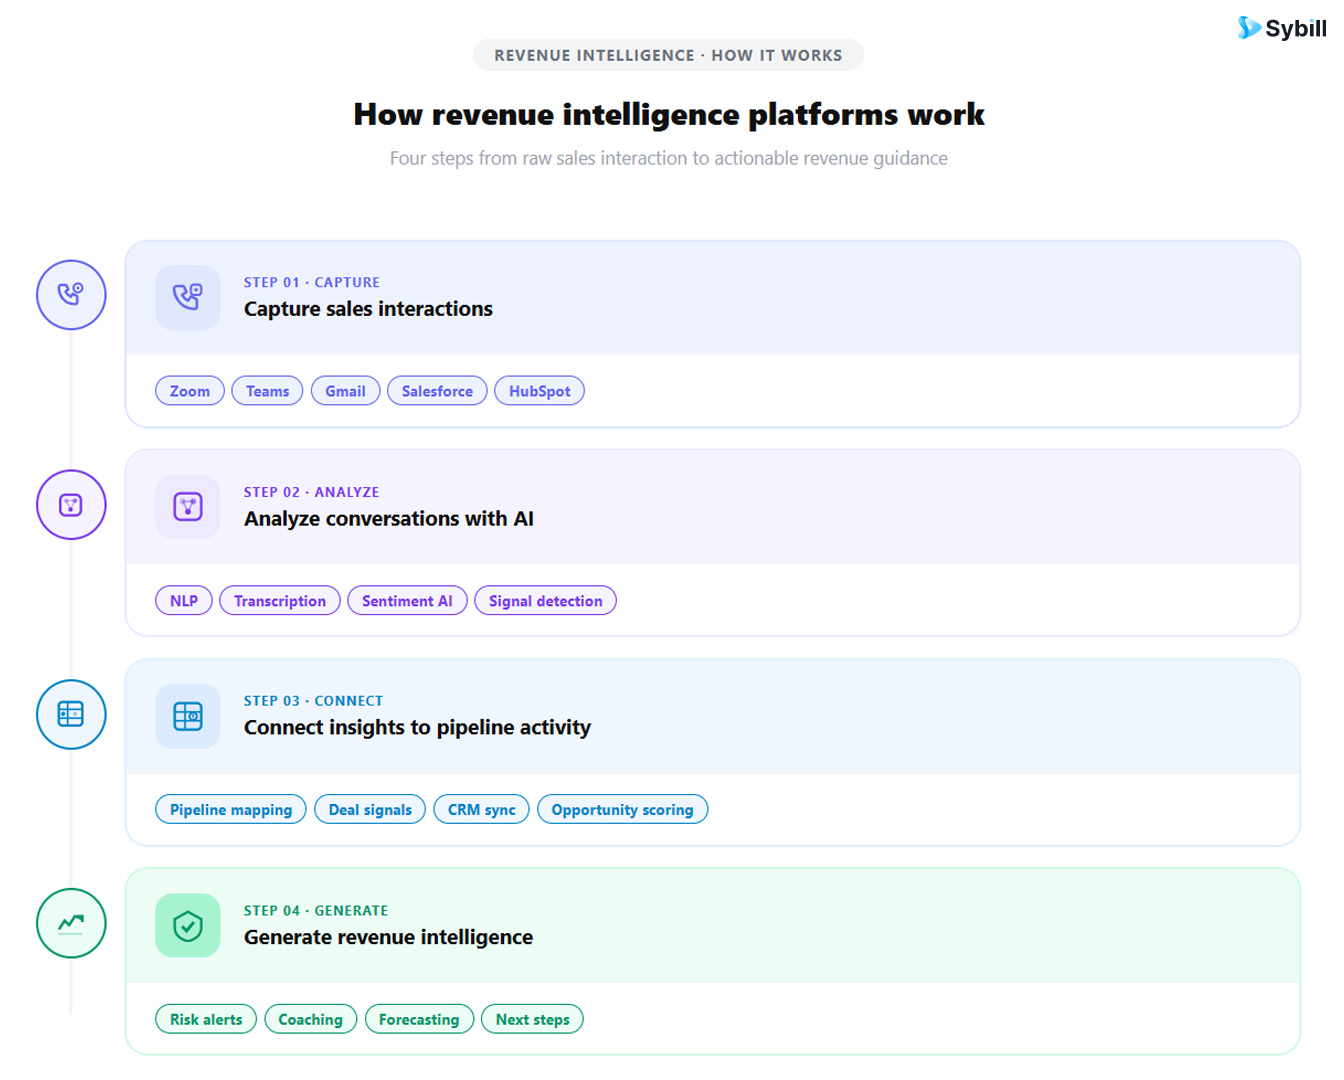Click the 'Analyze conversations with AI' title
The height and width of the screenshot is (1080, 1344).
389,519
